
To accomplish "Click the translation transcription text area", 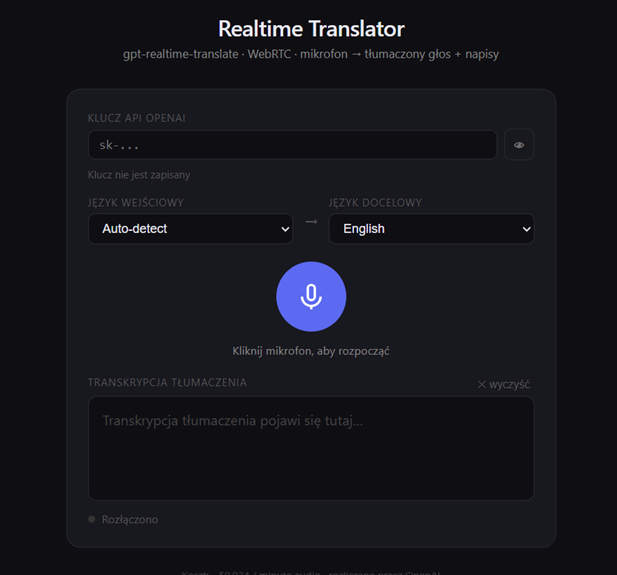I will 311,448.
